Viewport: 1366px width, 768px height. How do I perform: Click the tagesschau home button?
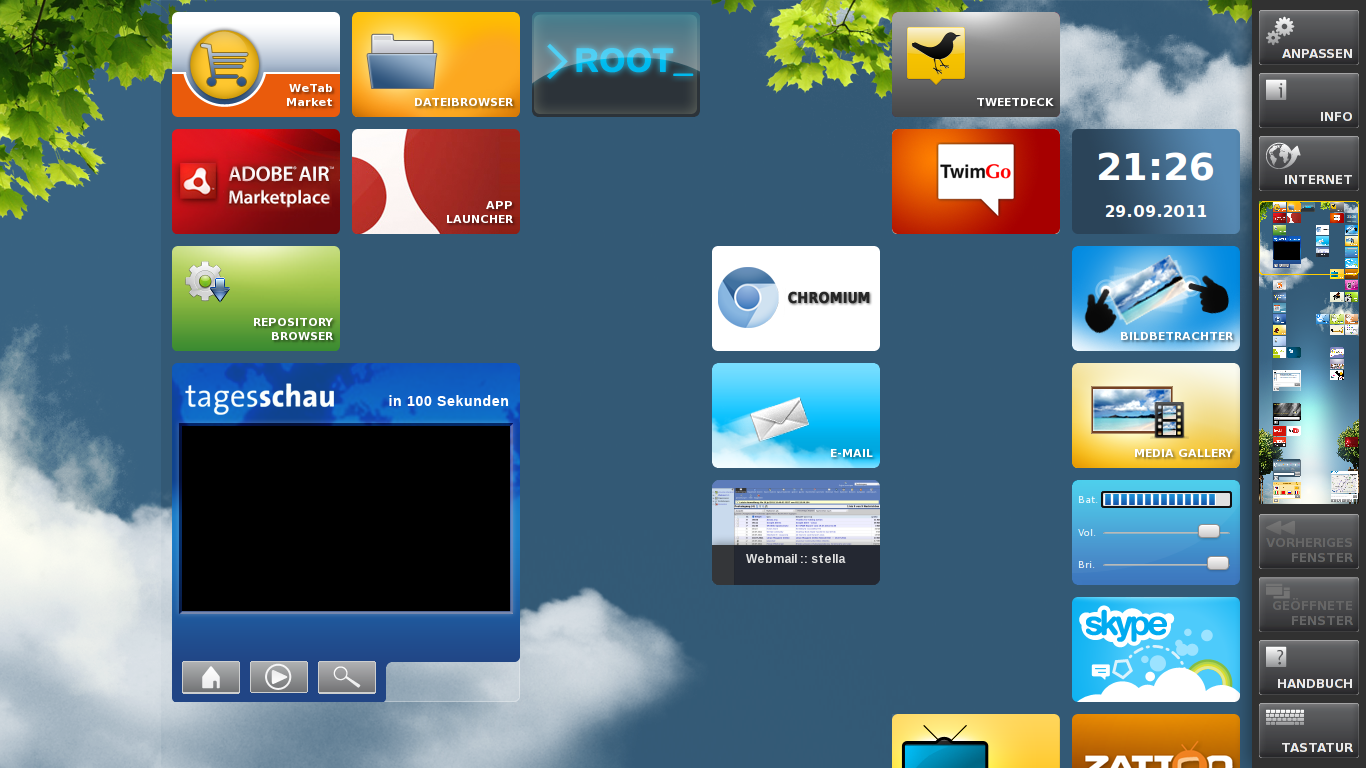(211, 677)
